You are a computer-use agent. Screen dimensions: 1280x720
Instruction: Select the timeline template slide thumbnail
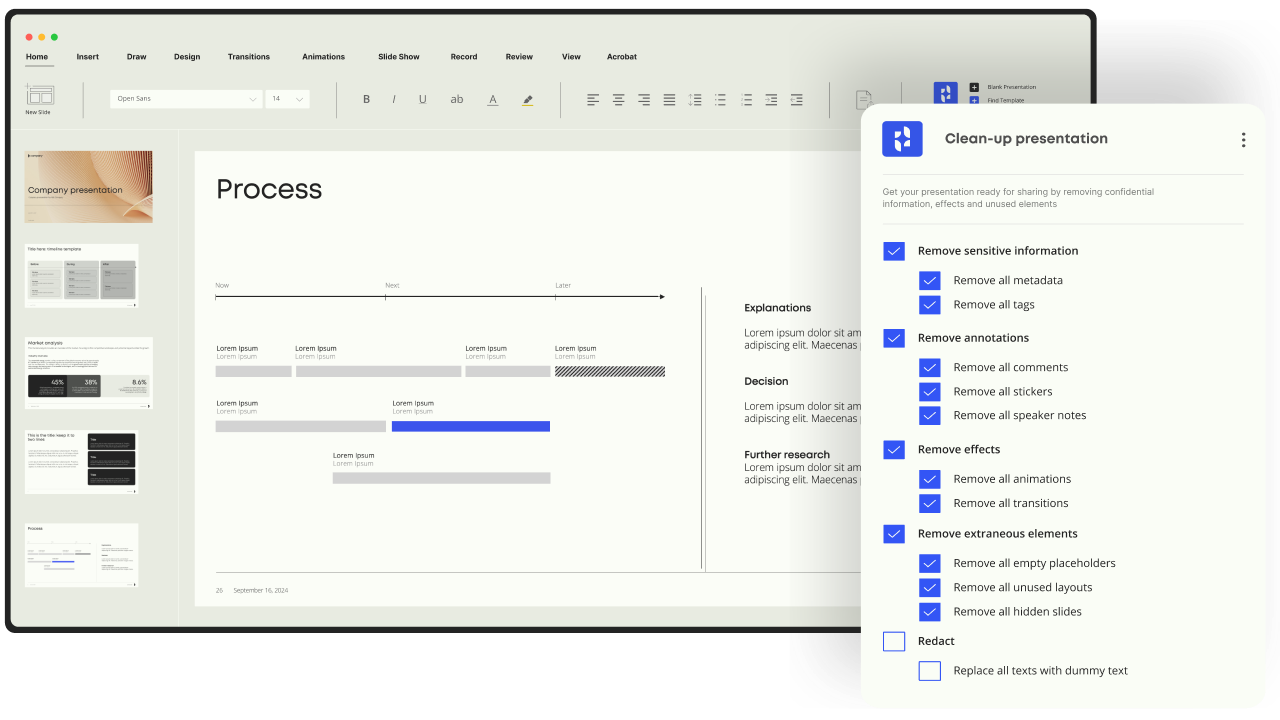82,276
